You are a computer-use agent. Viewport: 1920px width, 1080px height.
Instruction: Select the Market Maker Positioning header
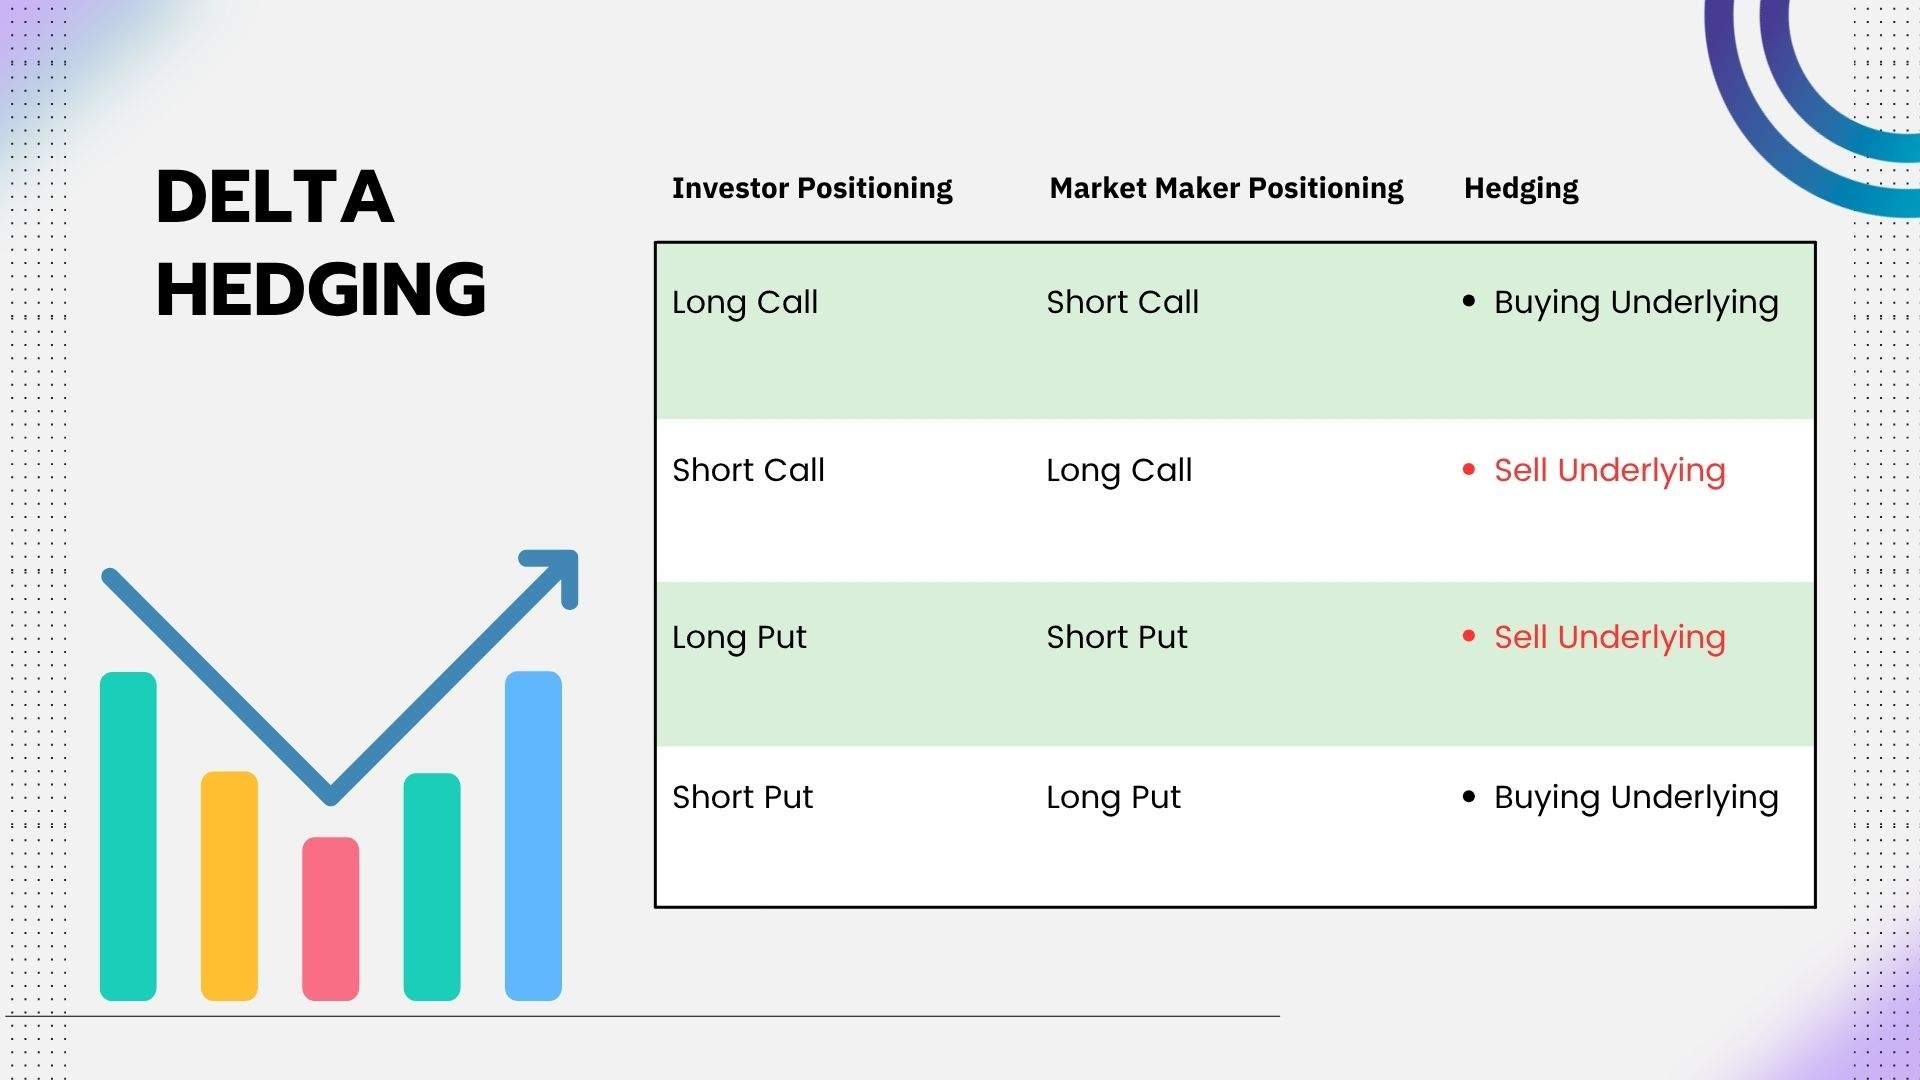pos(1226,188)
